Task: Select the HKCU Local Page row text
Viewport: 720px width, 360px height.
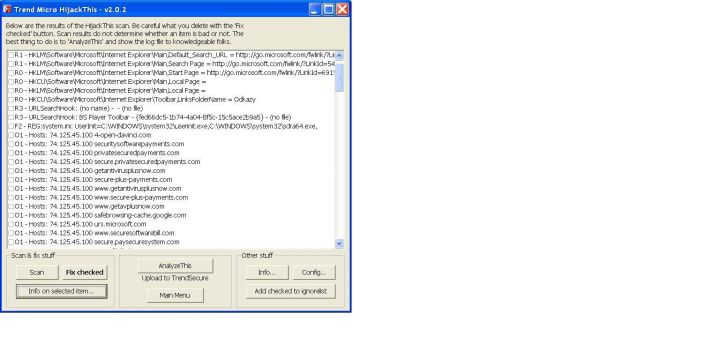Action: (110, 82)
